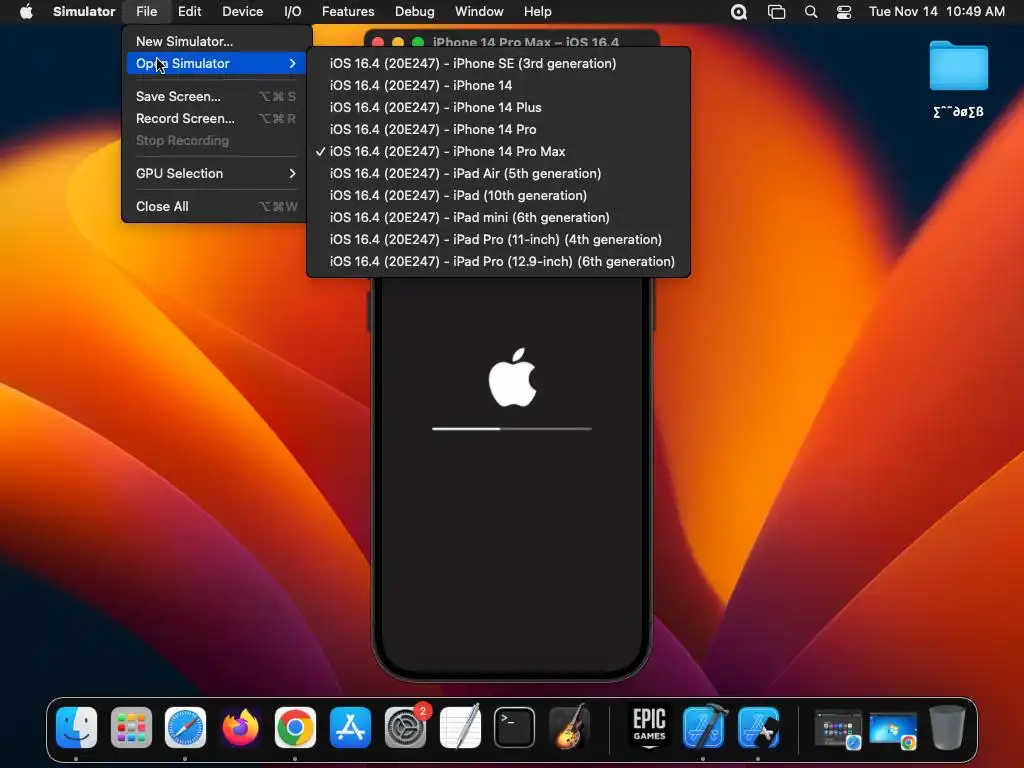Screen dimensions: 1024x768
Task: Choose Close All menu item
Action: coord(216,206)
